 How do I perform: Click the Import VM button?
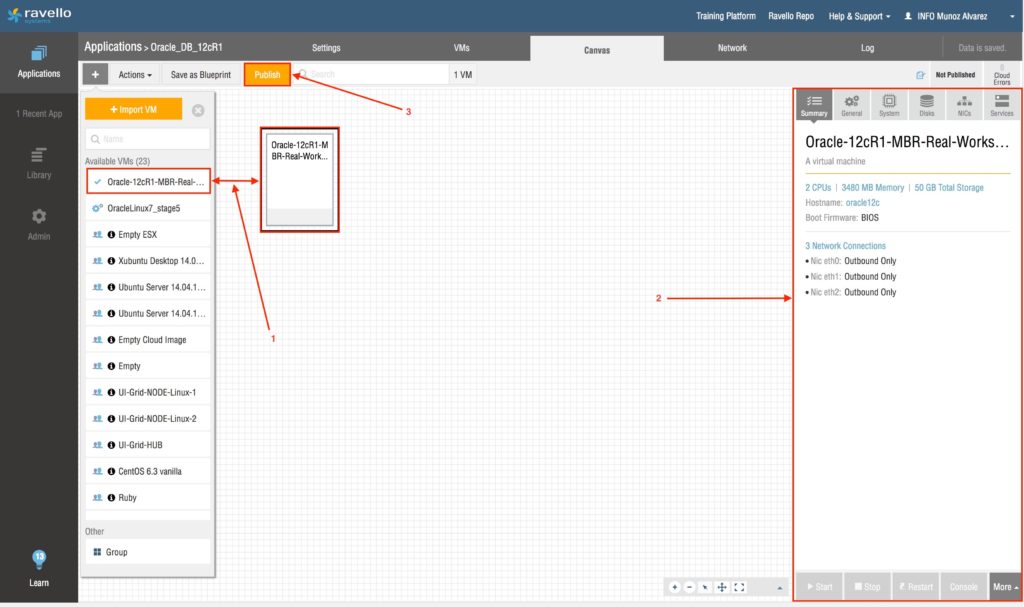[133, 109]
